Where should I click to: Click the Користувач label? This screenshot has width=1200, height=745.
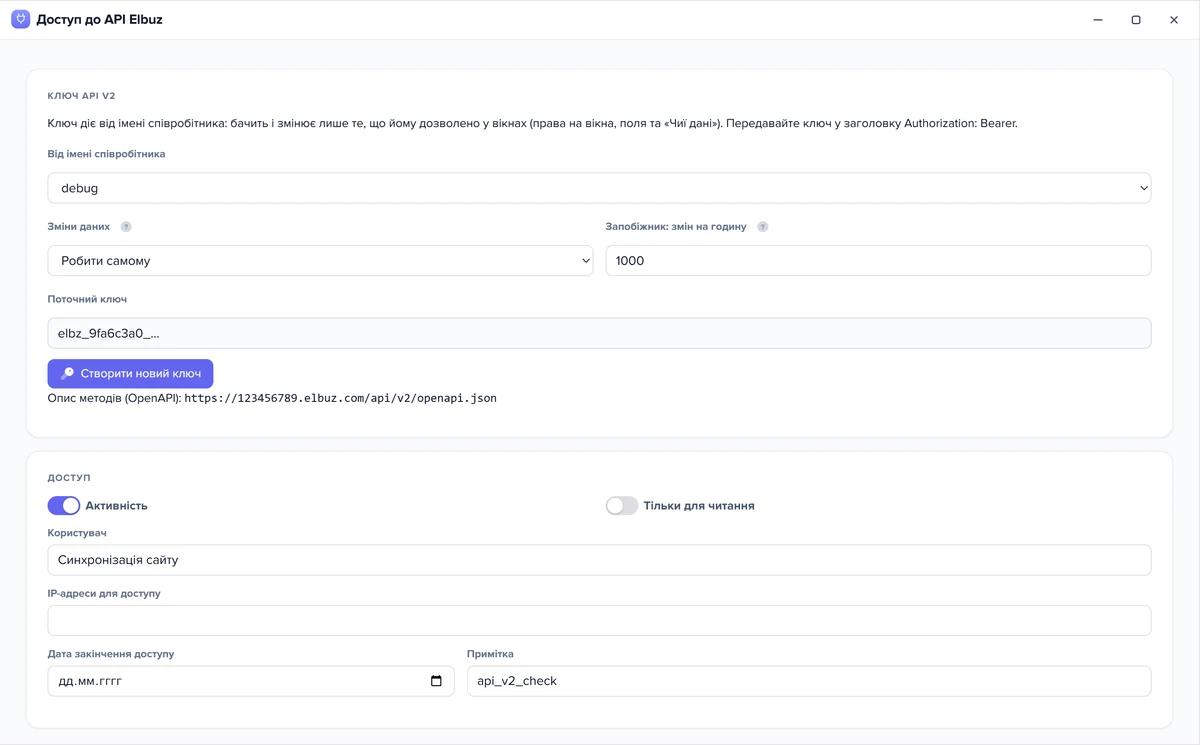[x=77, y=533]
